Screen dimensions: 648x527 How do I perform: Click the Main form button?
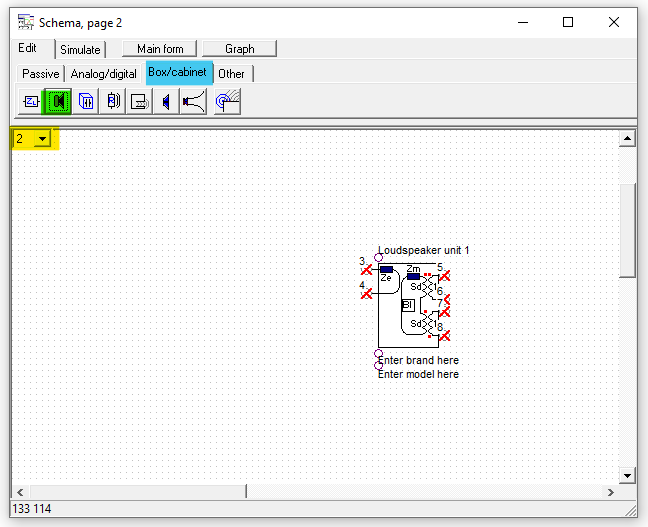160,48
